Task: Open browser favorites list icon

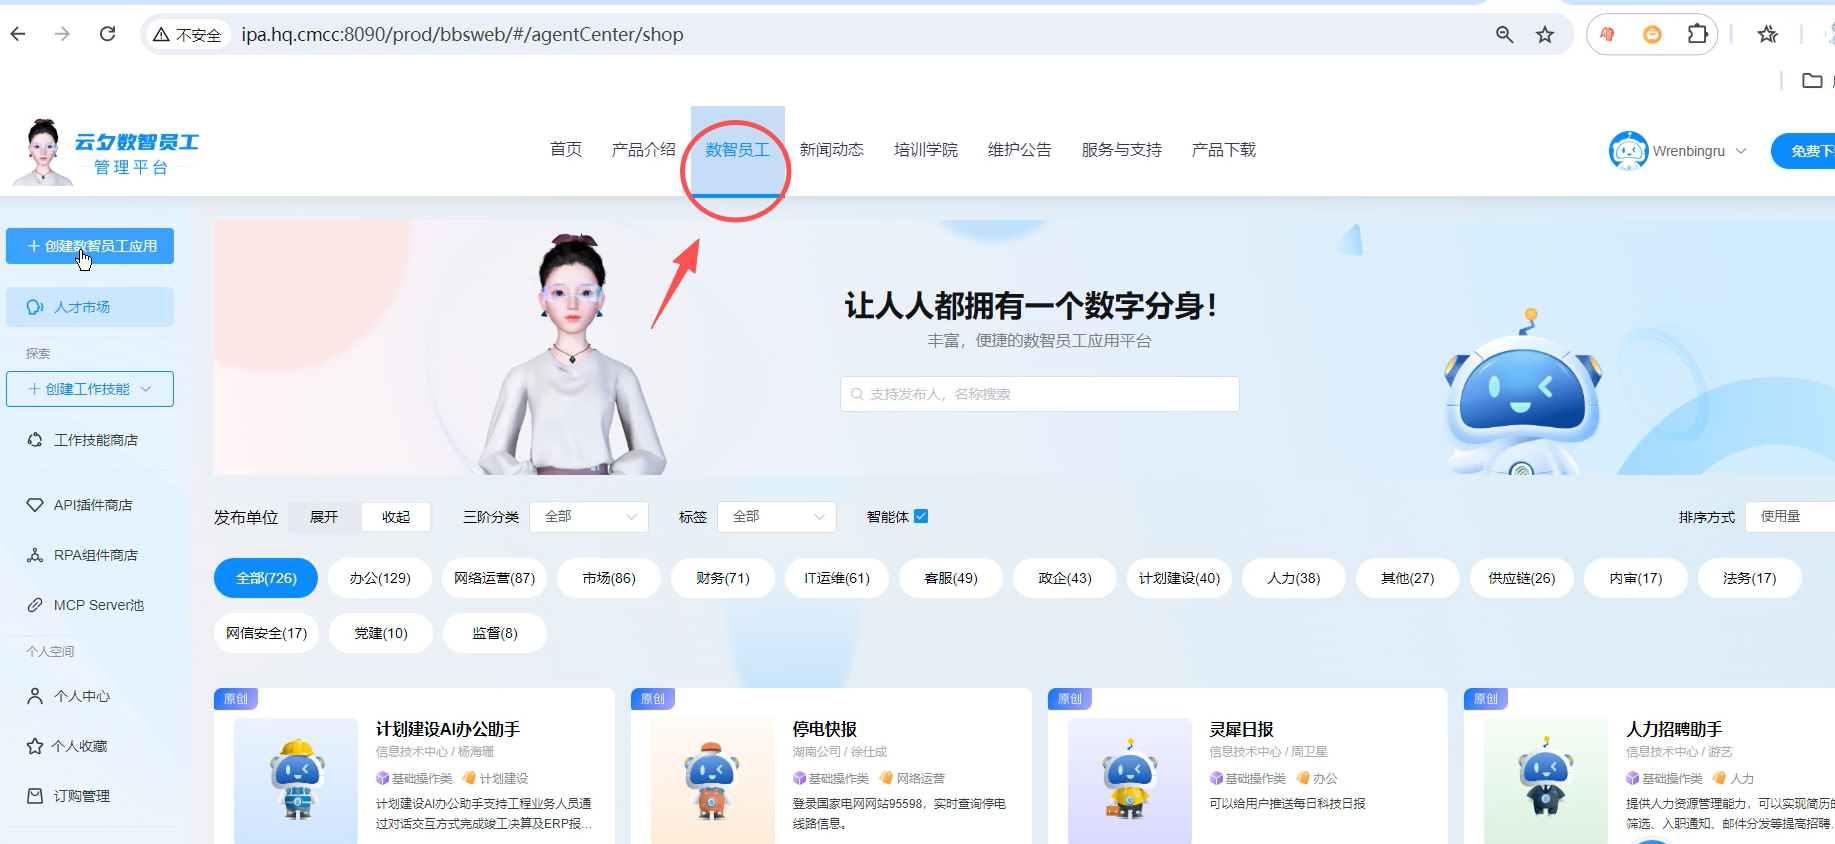Action: pyautogui.click(x=1767, y=34)
